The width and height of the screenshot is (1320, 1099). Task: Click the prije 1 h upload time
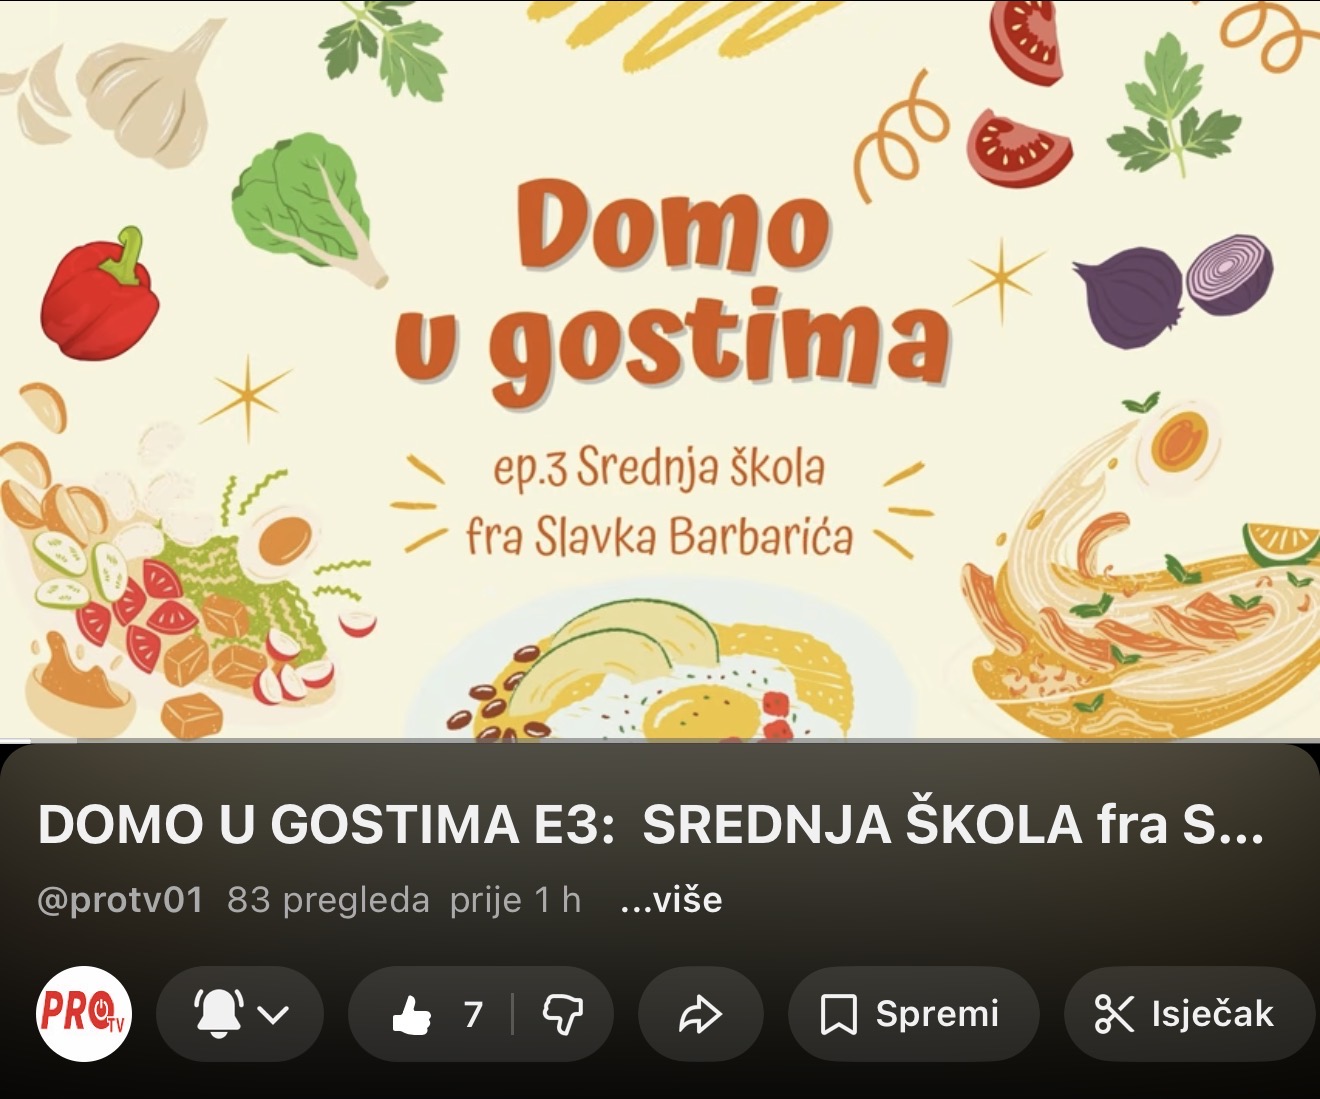click(515, 900)
